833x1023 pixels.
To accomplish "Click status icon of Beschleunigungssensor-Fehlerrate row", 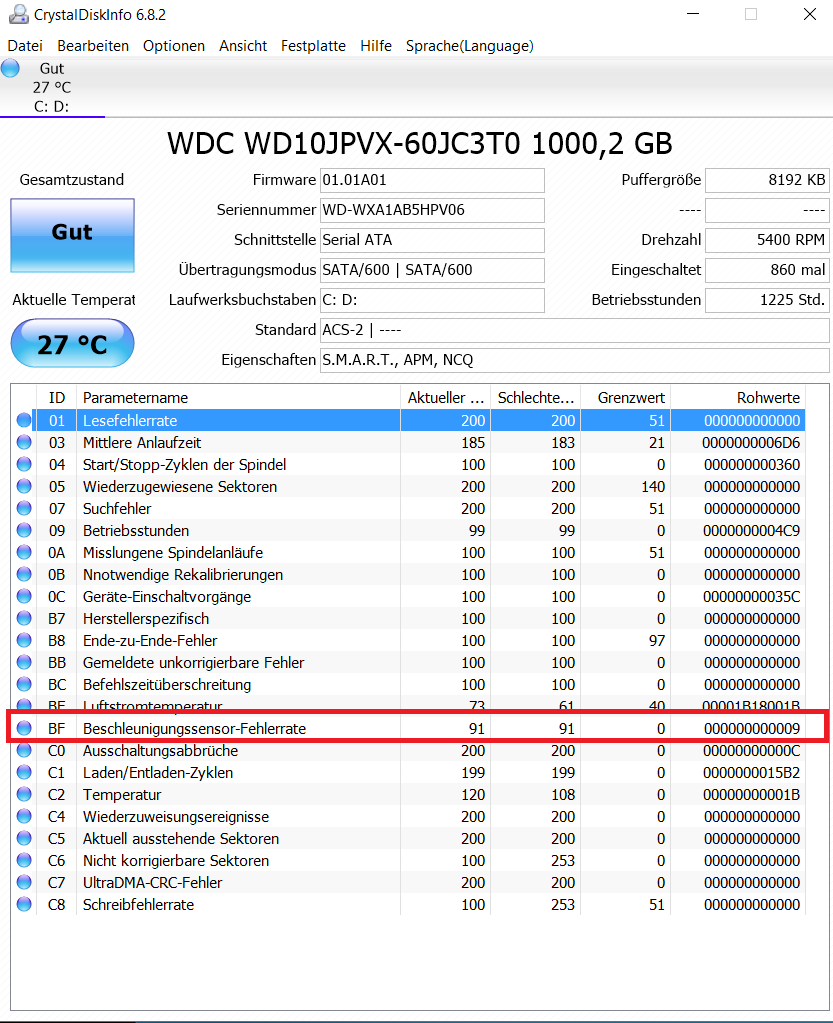I will pos(24,728).
